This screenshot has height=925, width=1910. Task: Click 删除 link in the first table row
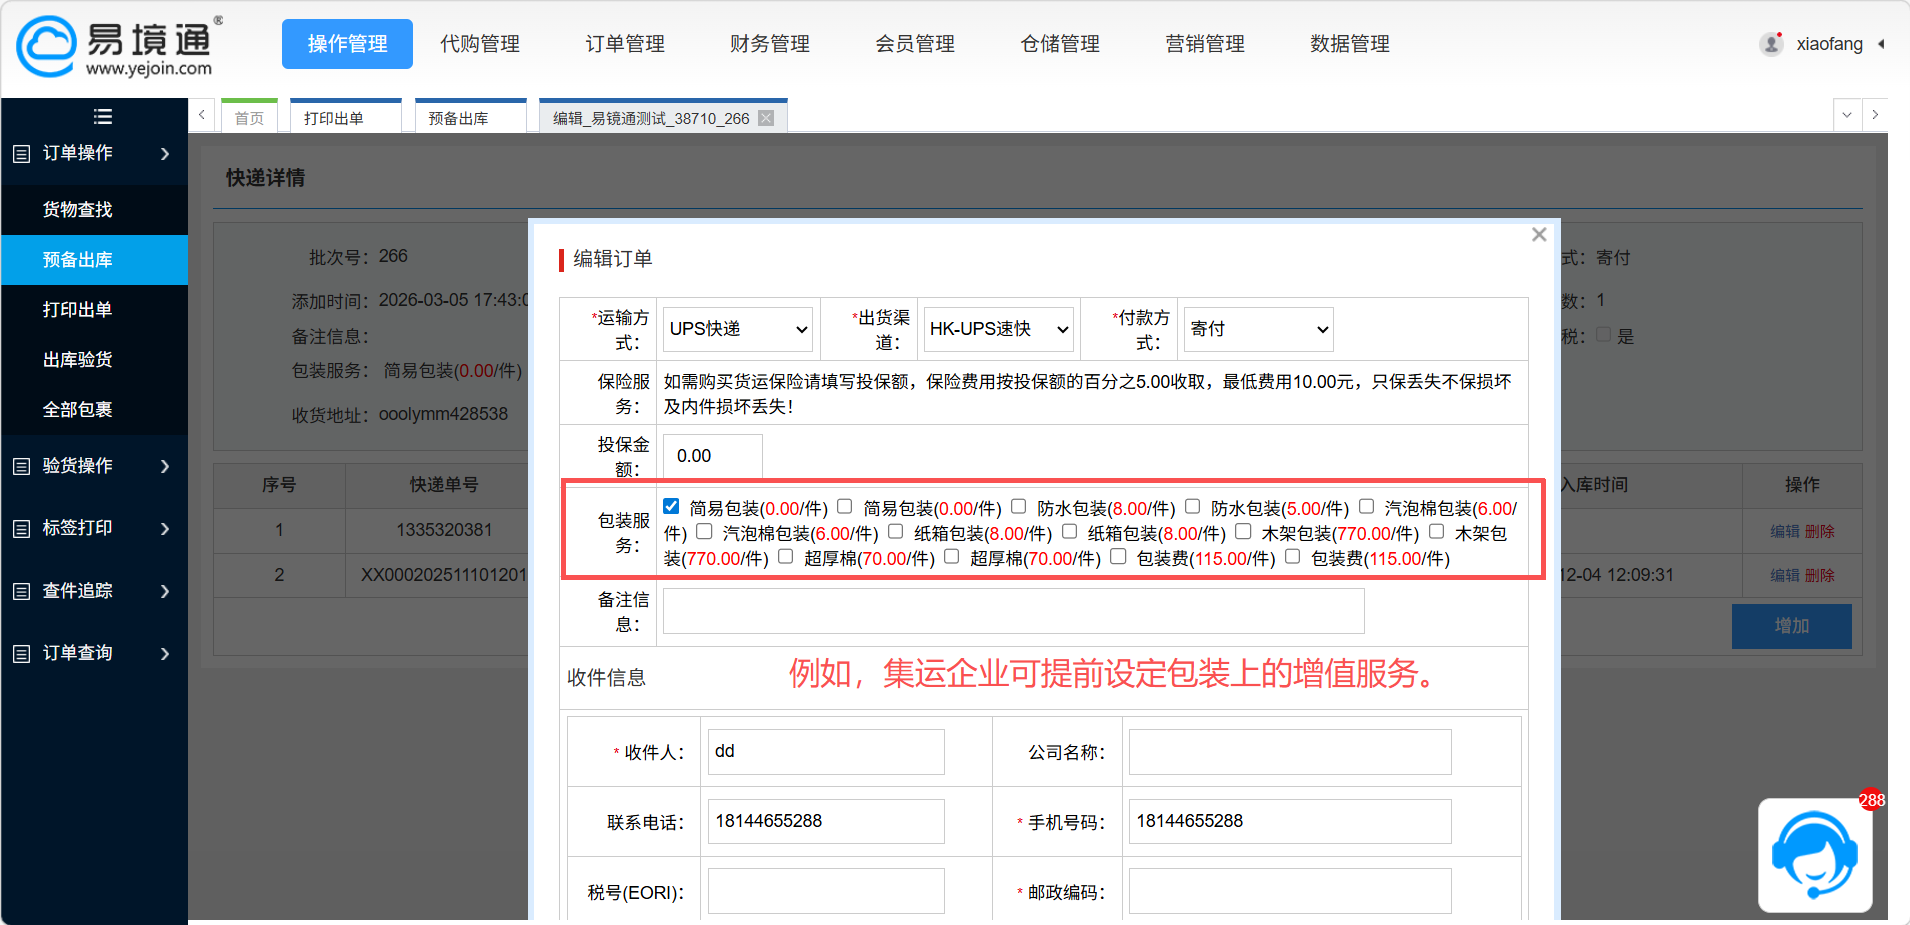tap(1819, 531)
